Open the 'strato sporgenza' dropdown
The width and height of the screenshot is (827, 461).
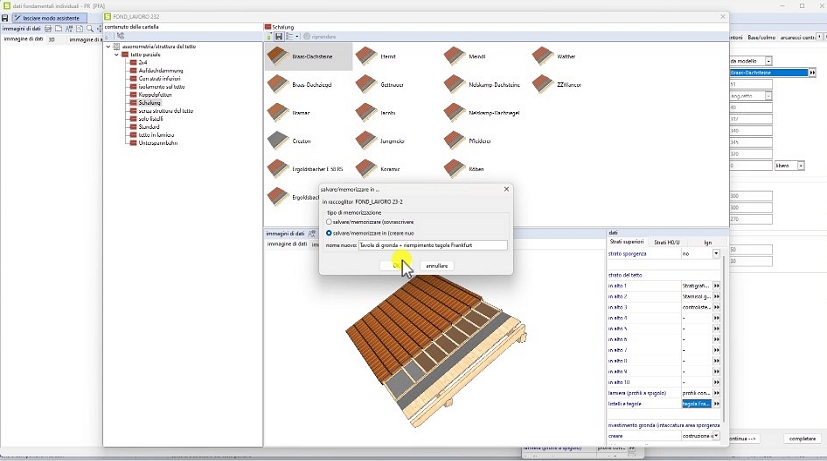(716, 254)
